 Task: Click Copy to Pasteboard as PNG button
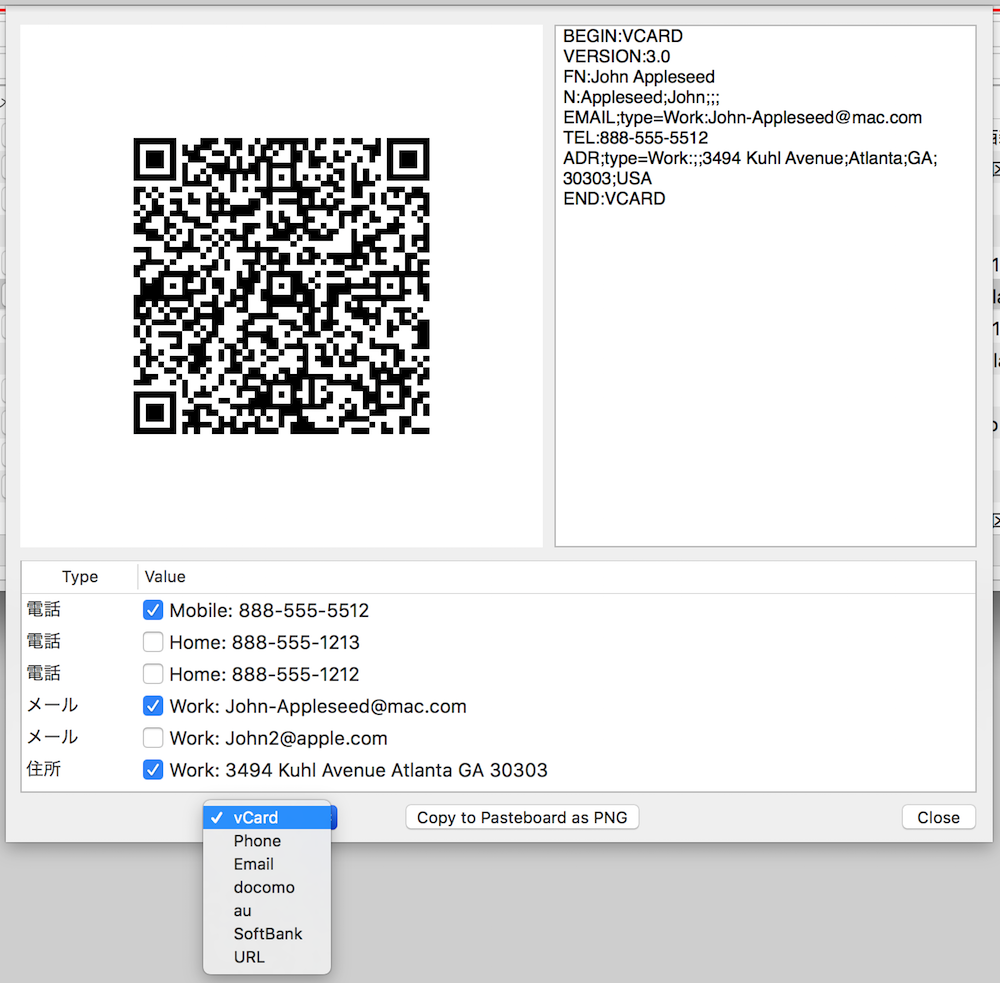tap(522, 817)
